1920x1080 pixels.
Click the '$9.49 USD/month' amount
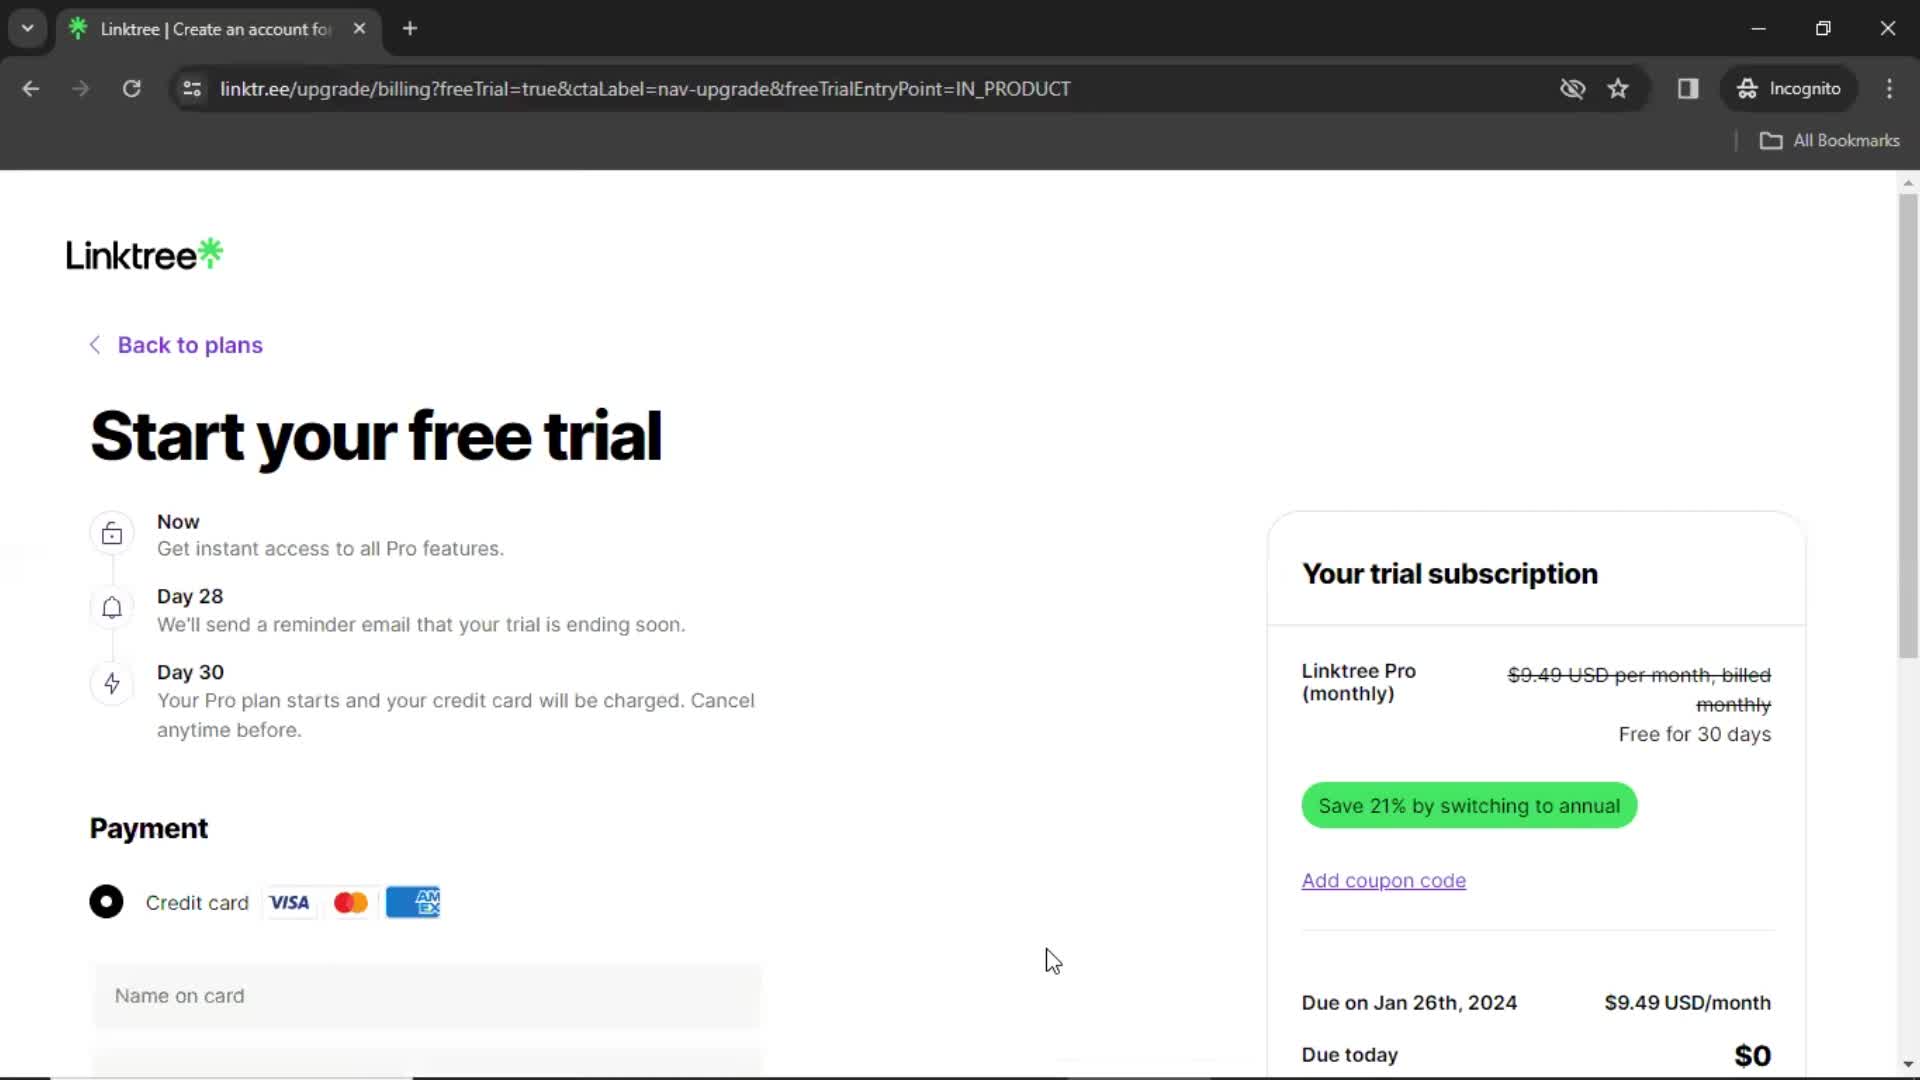click(x=1687, y=1003)
